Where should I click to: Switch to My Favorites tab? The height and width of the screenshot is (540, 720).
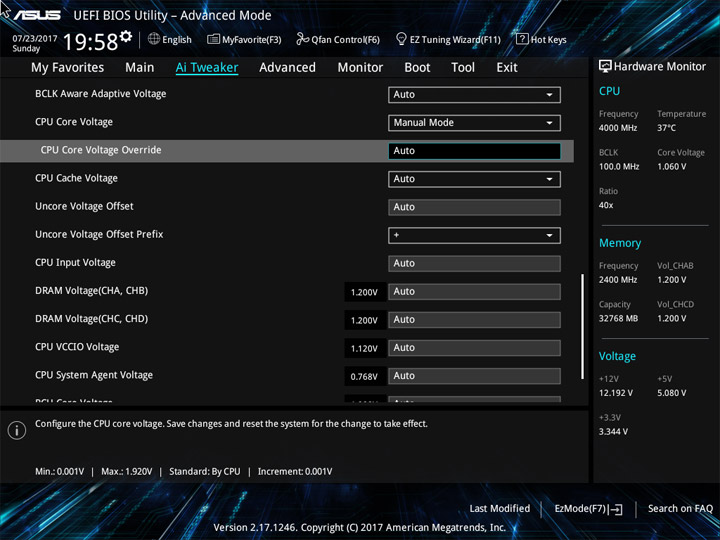coord(68,68)
